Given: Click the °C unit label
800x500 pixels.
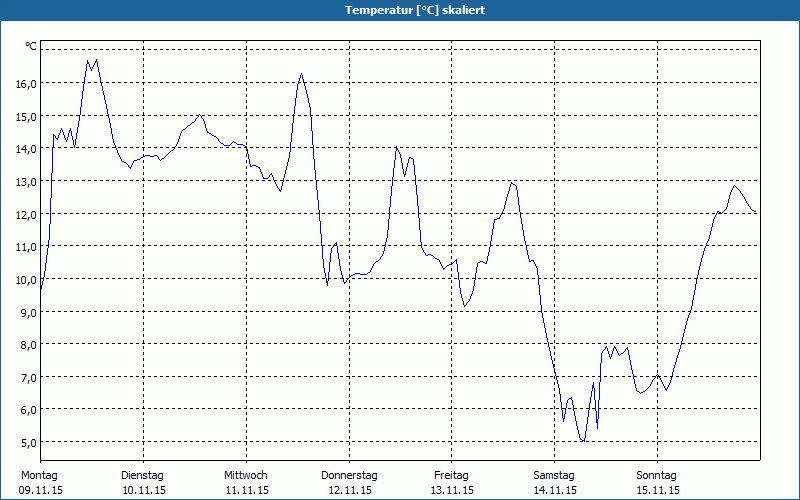Looking at the screenshot, I should coord(31,46).
